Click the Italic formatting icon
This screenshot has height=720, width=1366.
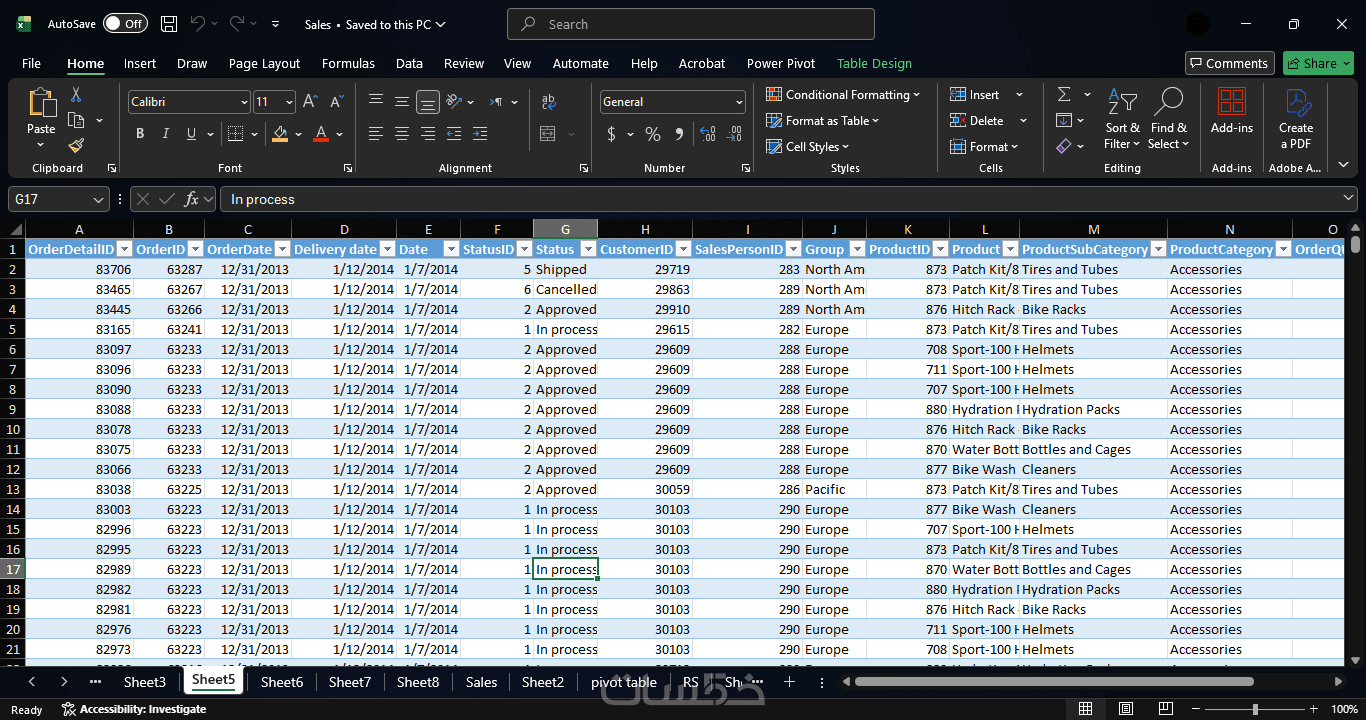click(x=166, y=134)
